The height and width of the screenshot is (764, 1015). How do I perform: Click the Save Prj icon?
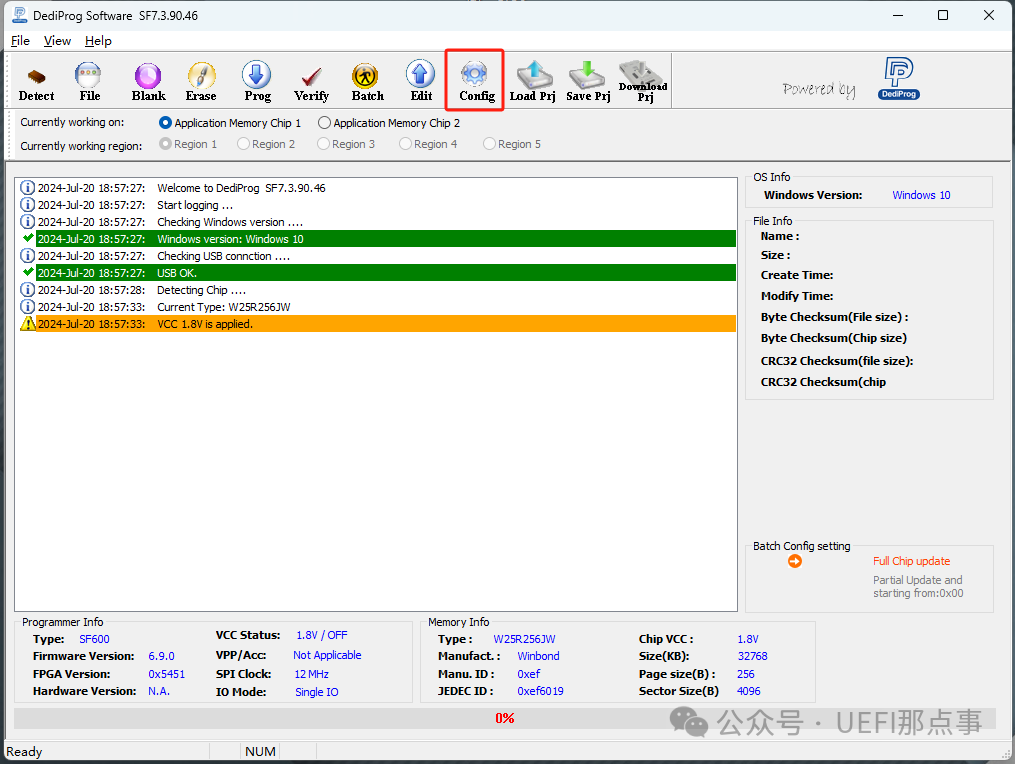point(588,81)
